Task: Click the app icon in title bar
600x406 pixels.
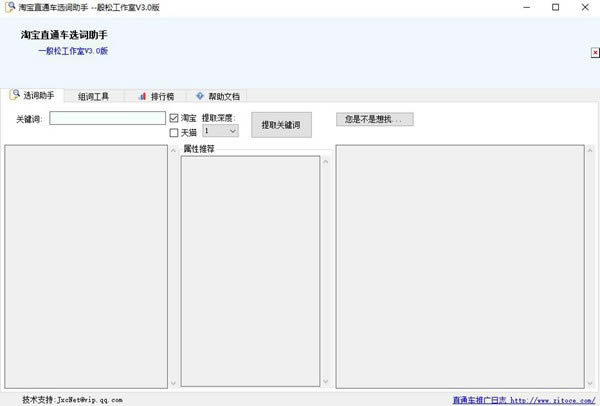Action: [x=9, y=7]
